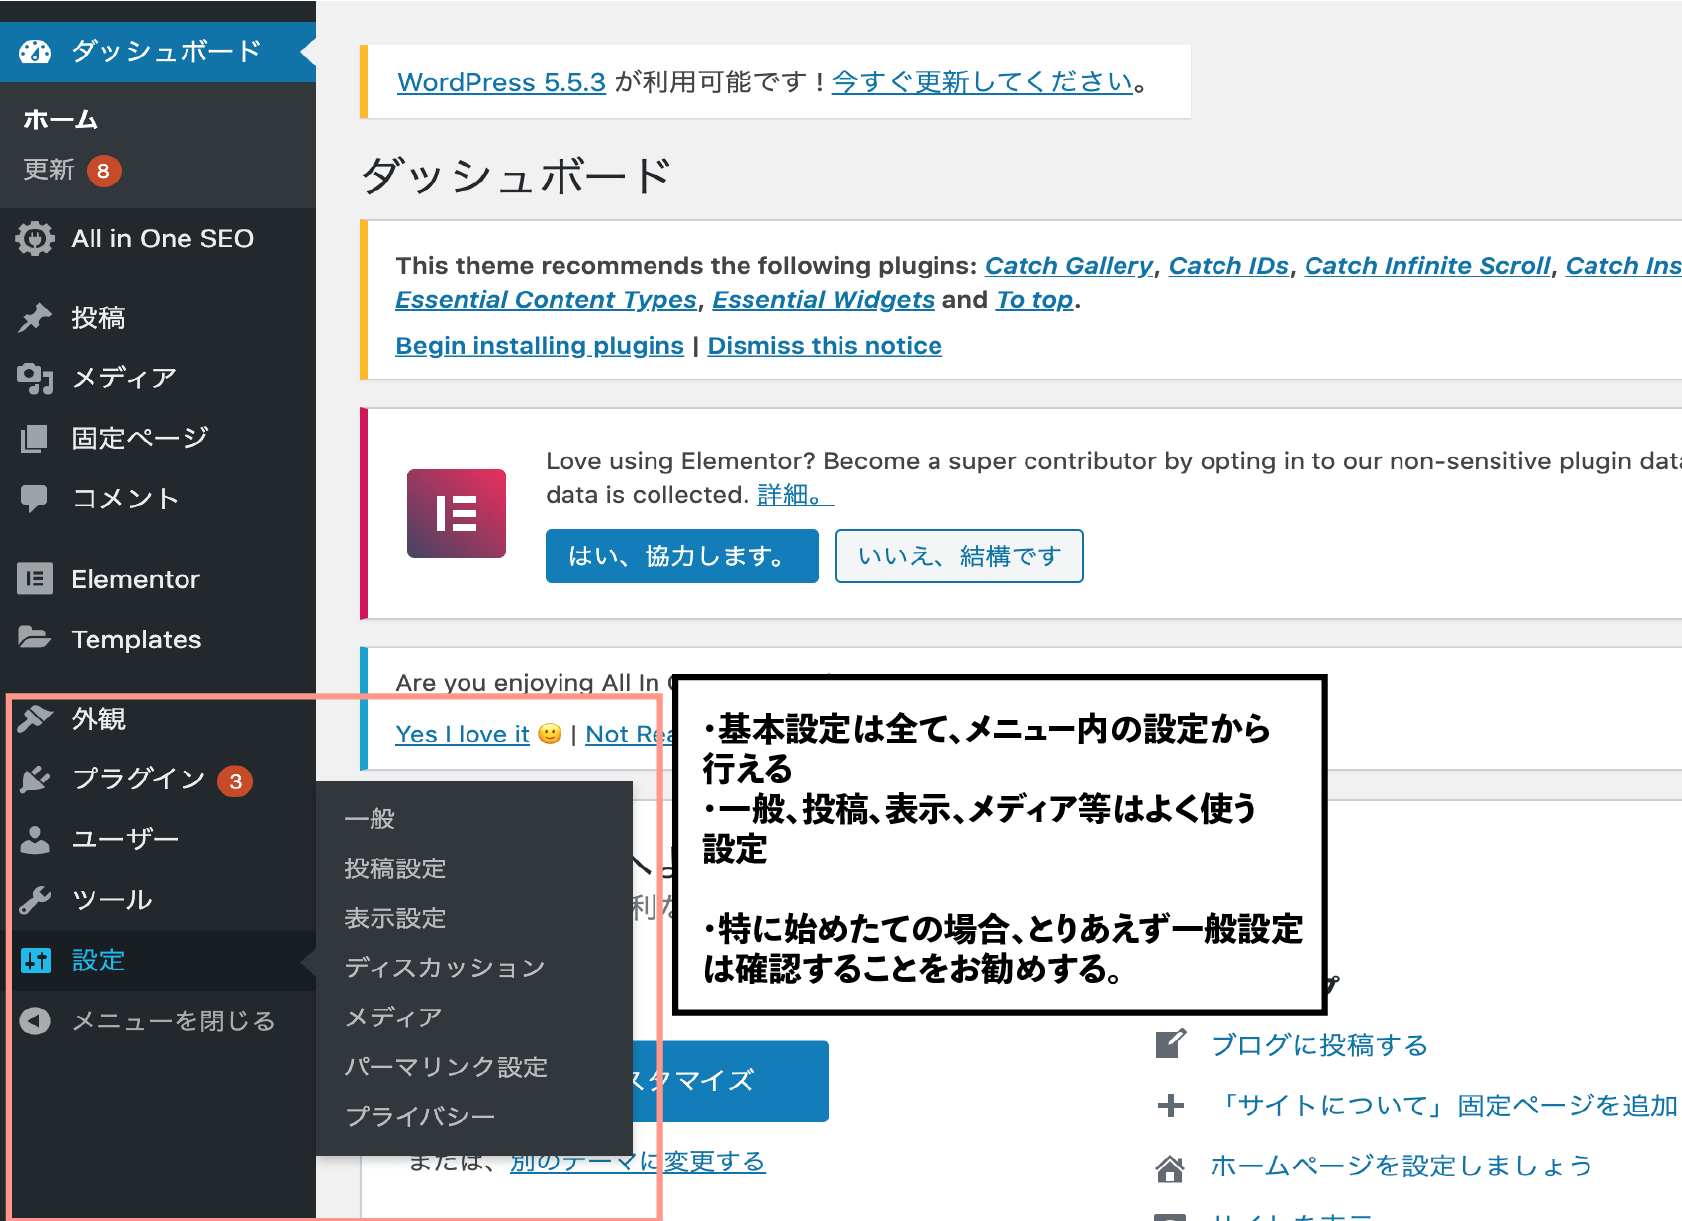
Task: Choose 一般 in settings flyout
Action: (x=369, y=819)
